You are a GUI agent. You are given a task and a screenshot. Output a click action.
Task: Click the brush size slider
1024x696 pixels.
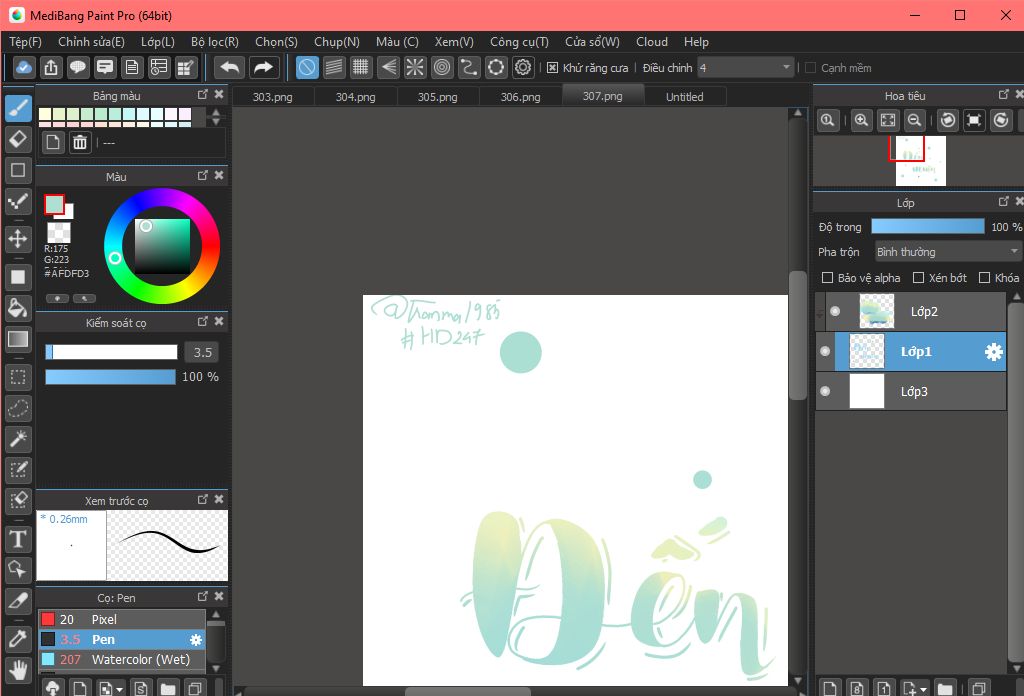click(111, 353)
